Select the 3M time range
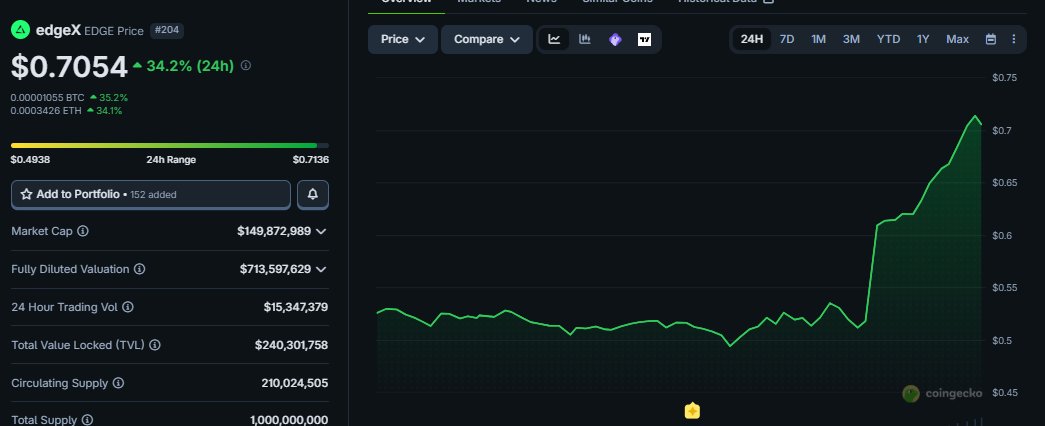 click(851, 39)
